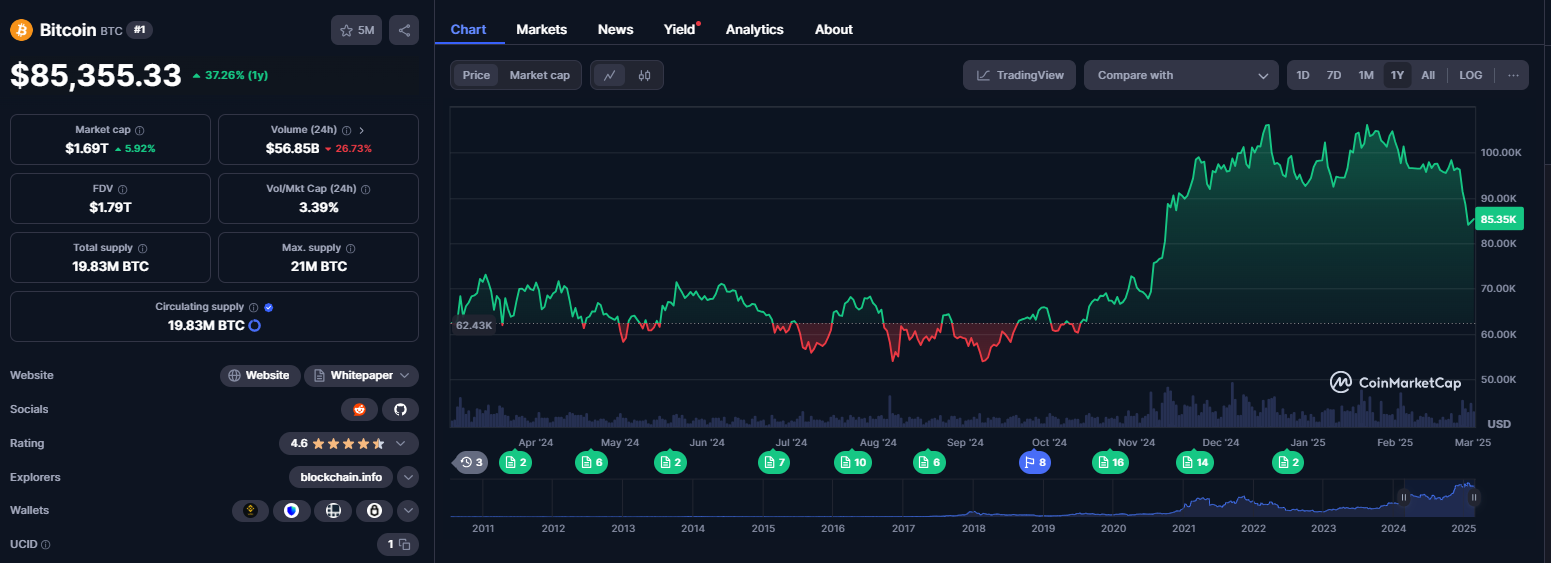Open the GitHub social link
The height and width of the screenshot is (563, 1551).
coord(400,409)
